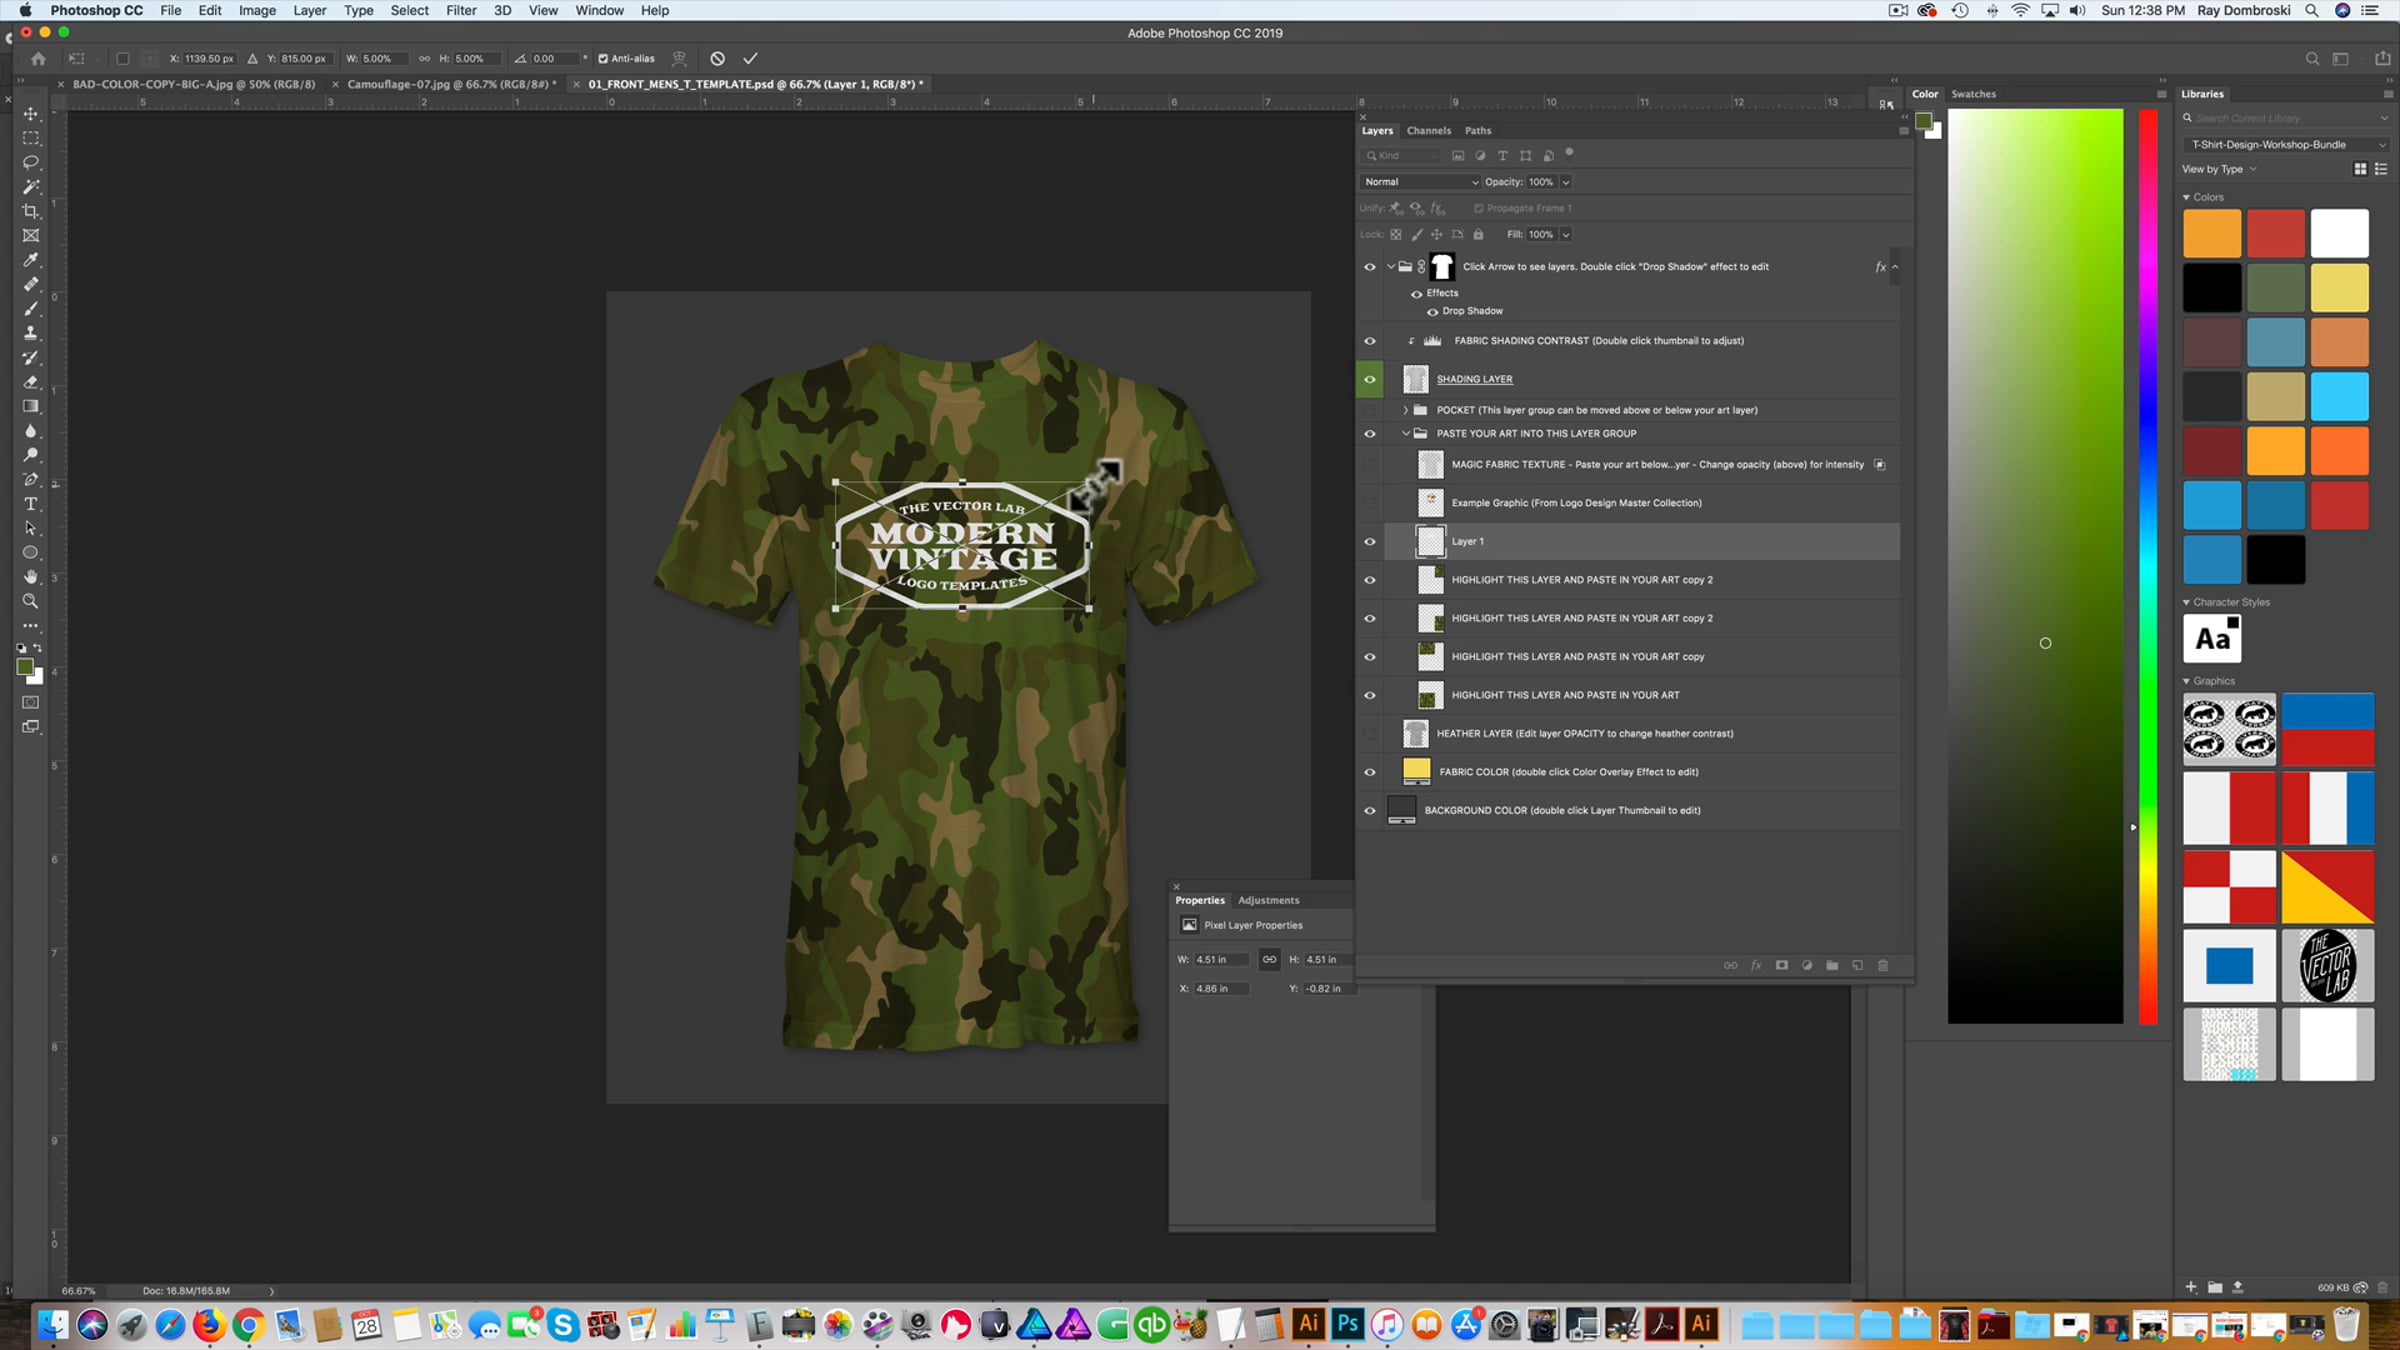Select the Crop tool

(x=31, y=211)
